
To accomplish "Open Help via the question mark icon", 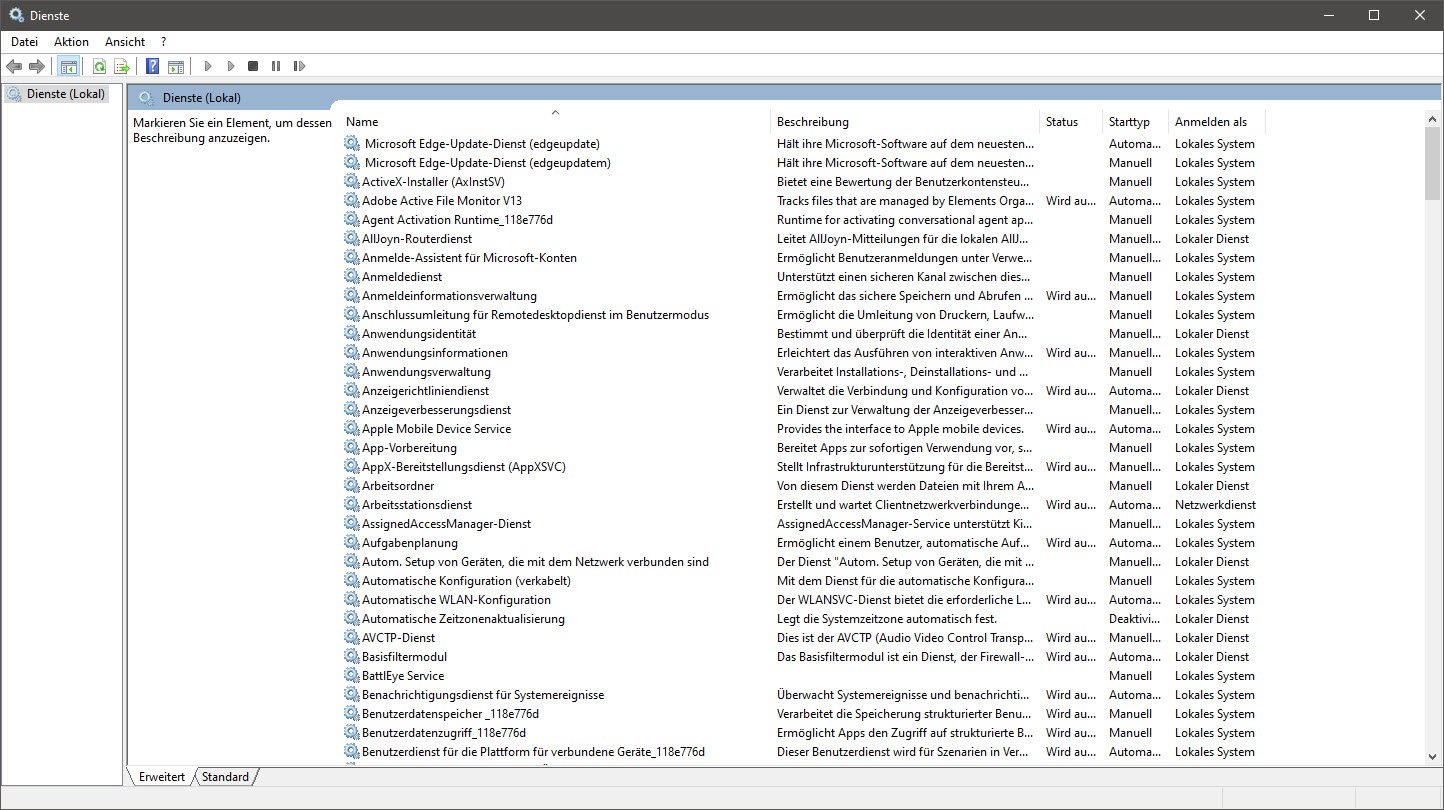I will click(152, 66).
